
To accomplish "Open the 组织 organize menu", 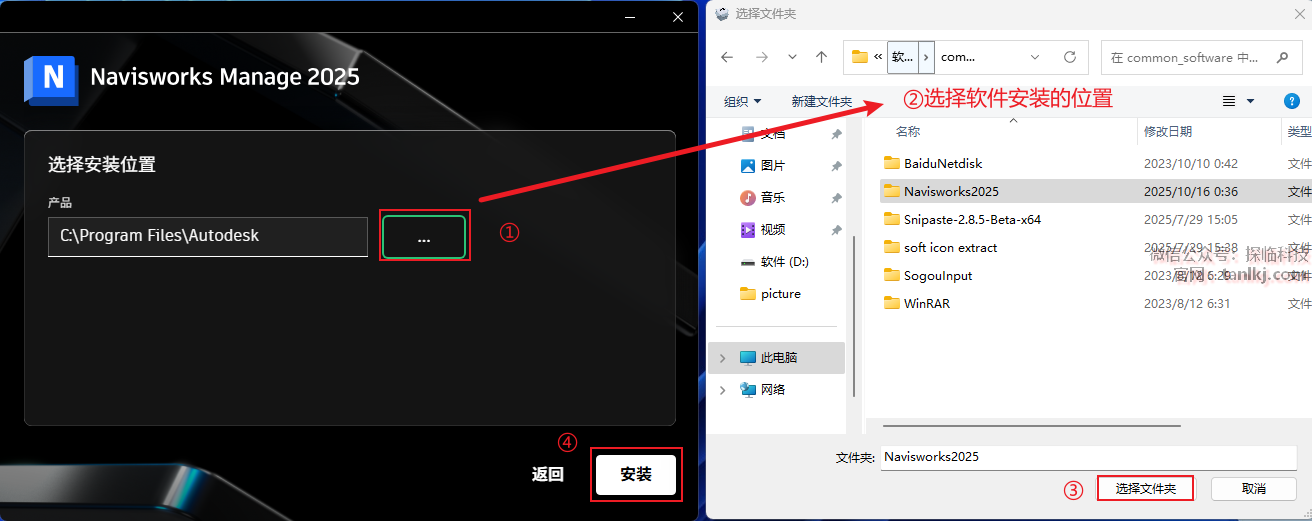I will click(x=742, y=101).
